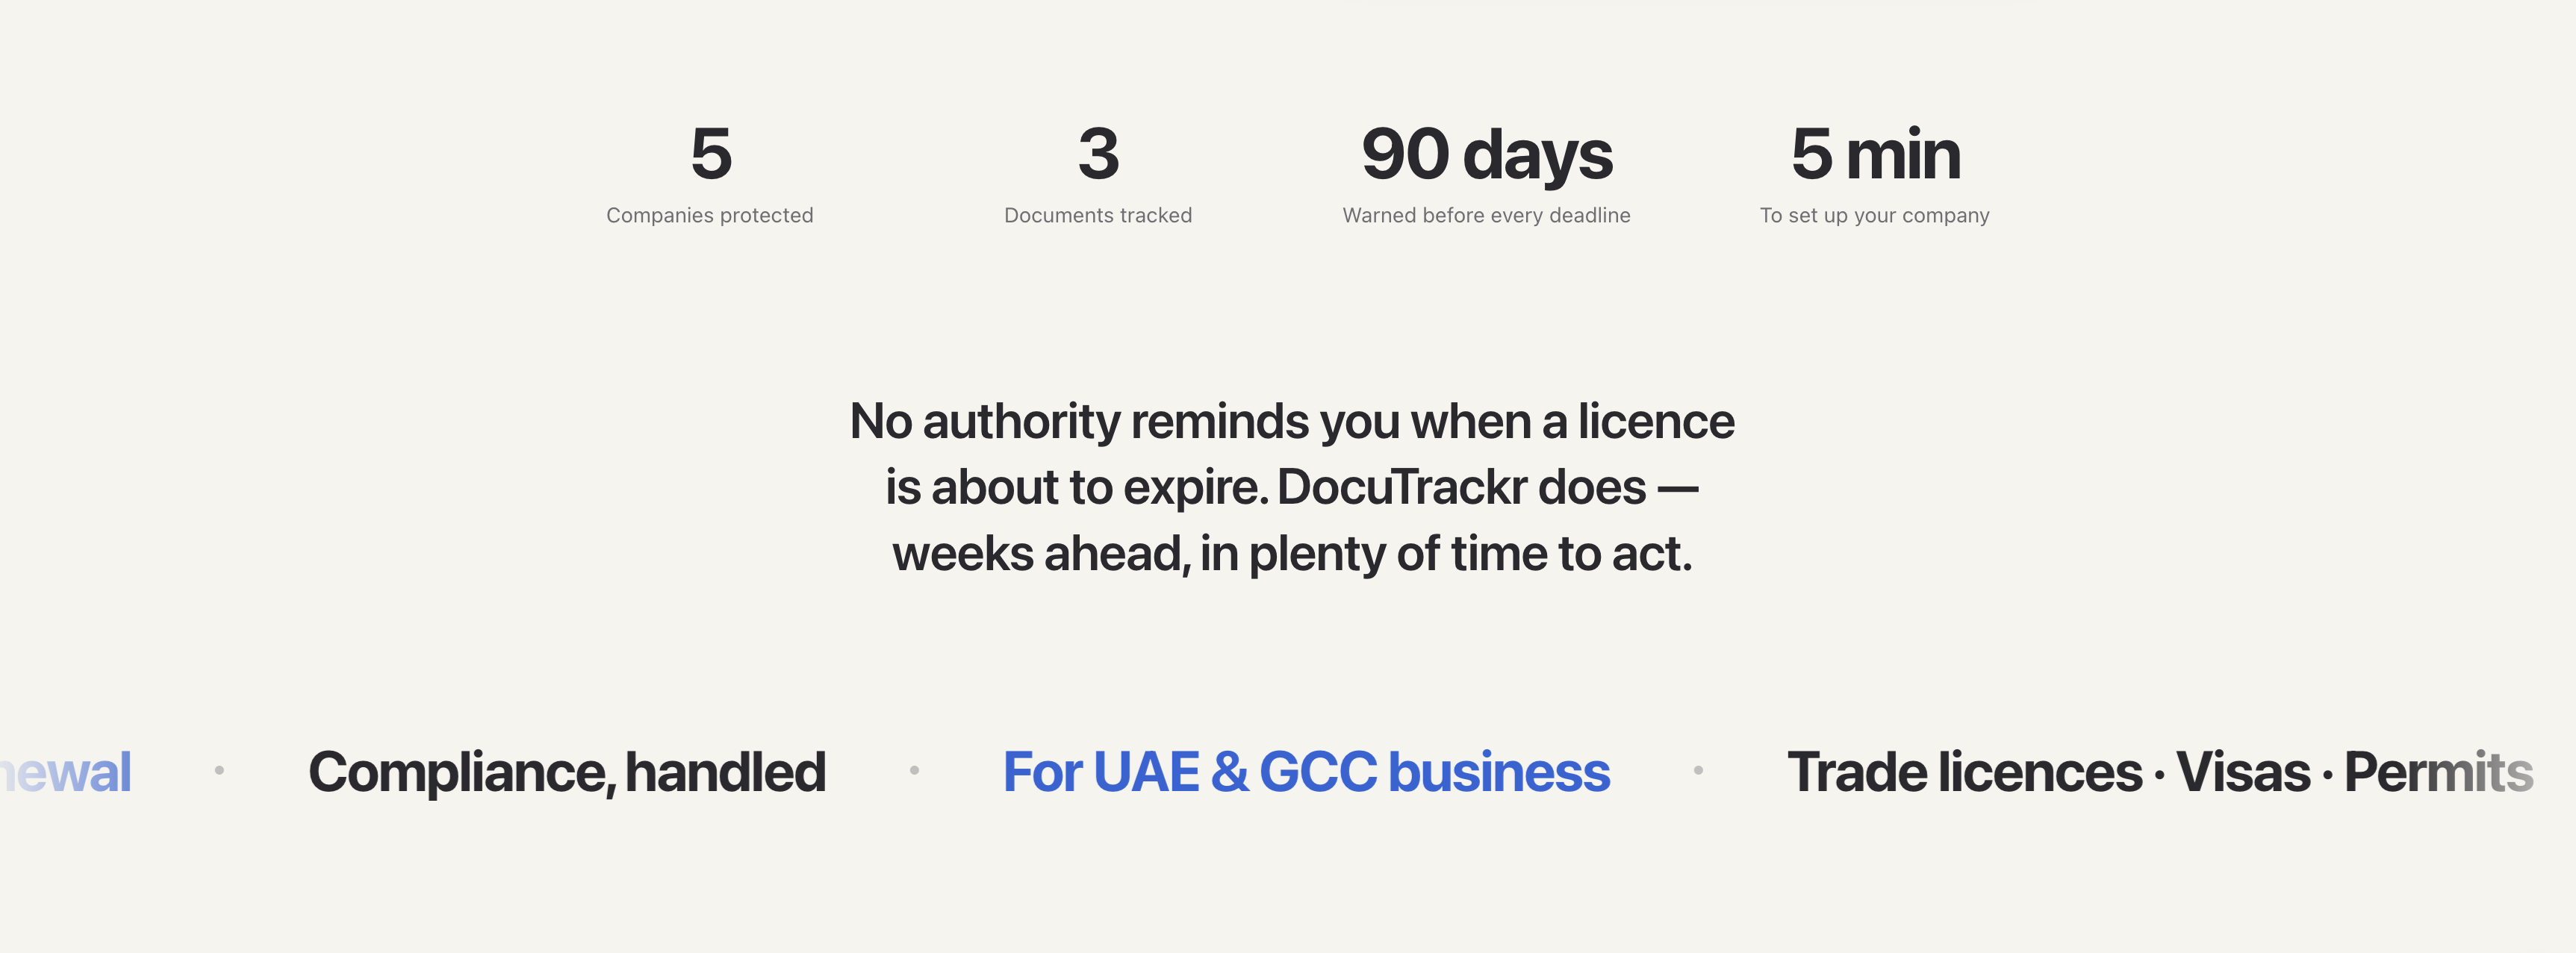The width and height of the screenshot is (2576, 953).
Task: Click faded 'ewal' text at left edge
Action: (66, 772)
